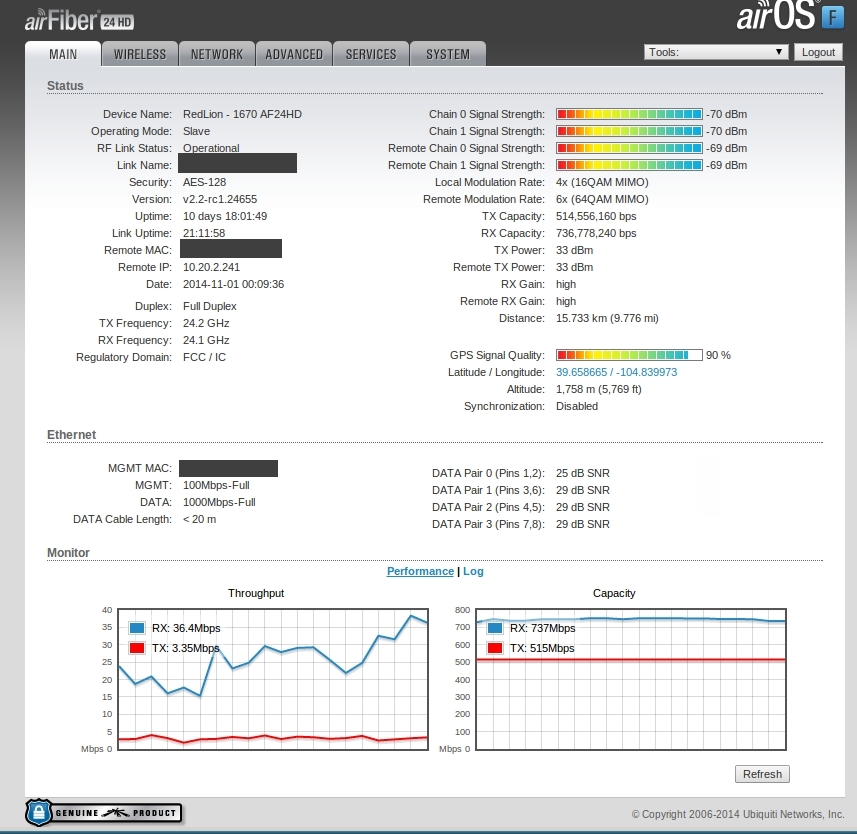Switch to the Wireless tab

point(140,54)
